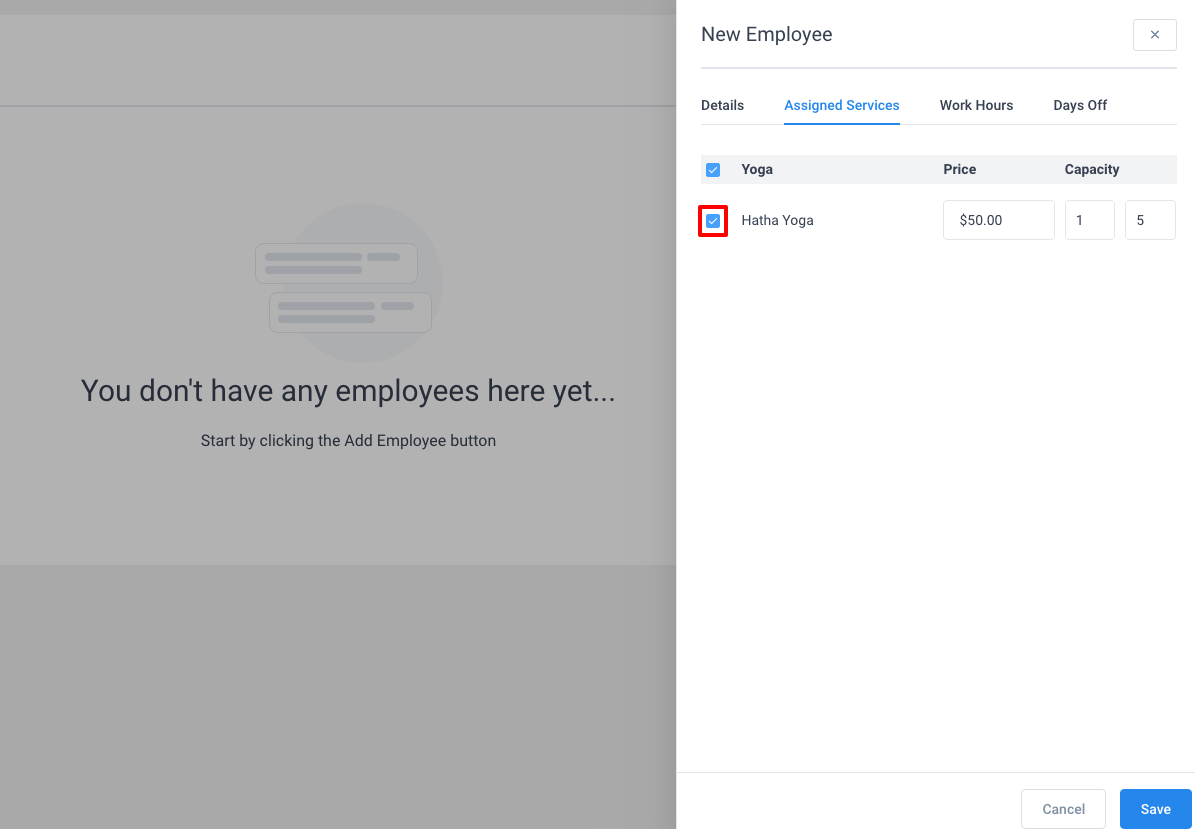Click the Capacity column header

(1091, 169)
